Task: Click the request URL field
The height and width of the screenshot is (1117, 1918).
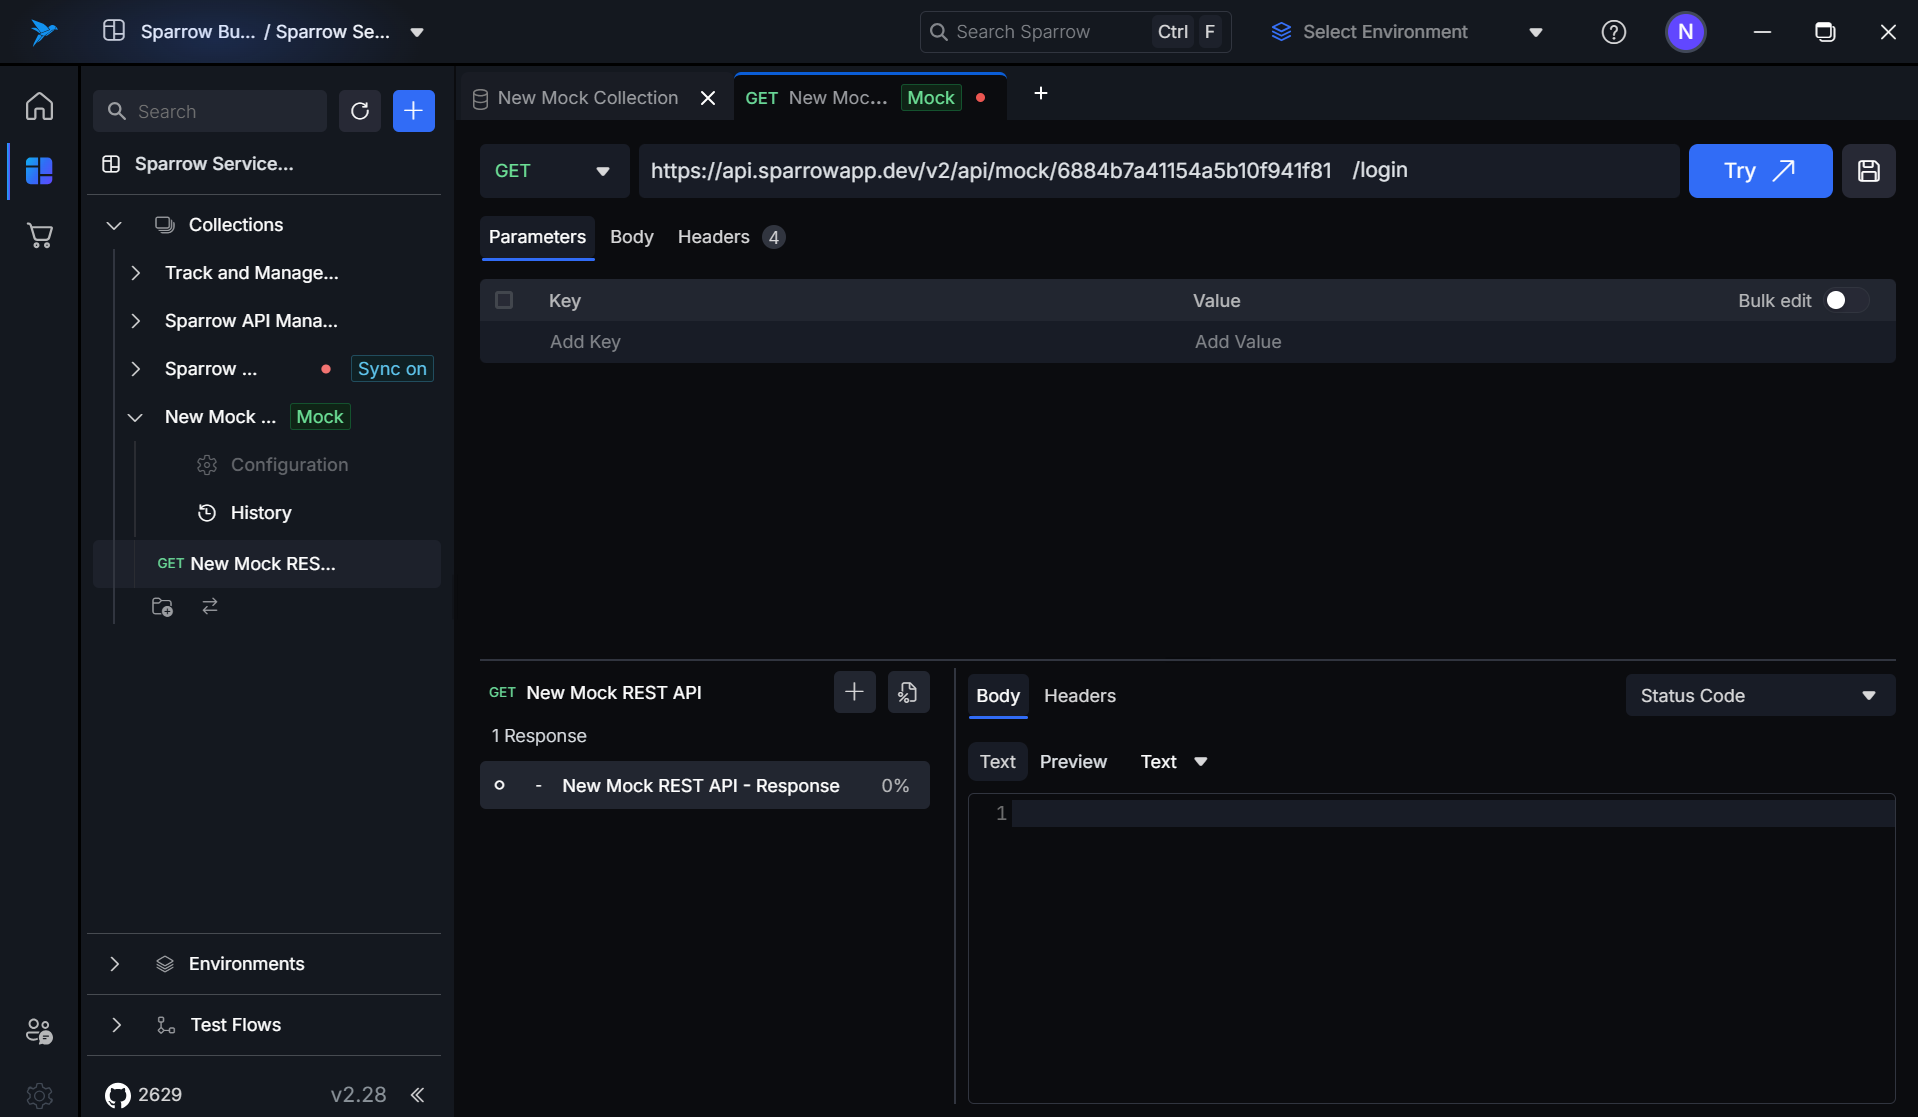Action: [1159, 171]
